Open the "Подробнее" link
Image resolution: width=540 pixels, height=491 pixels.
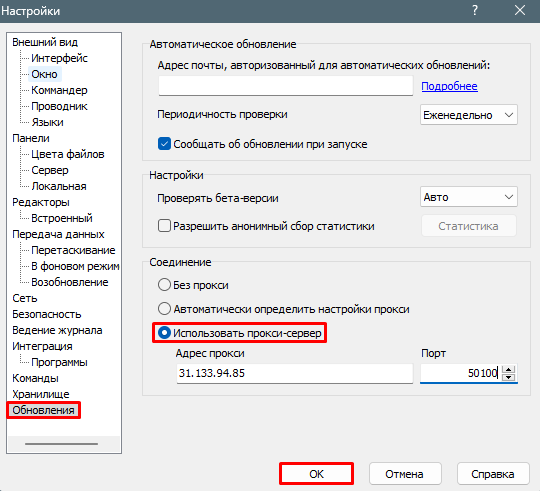449,86
